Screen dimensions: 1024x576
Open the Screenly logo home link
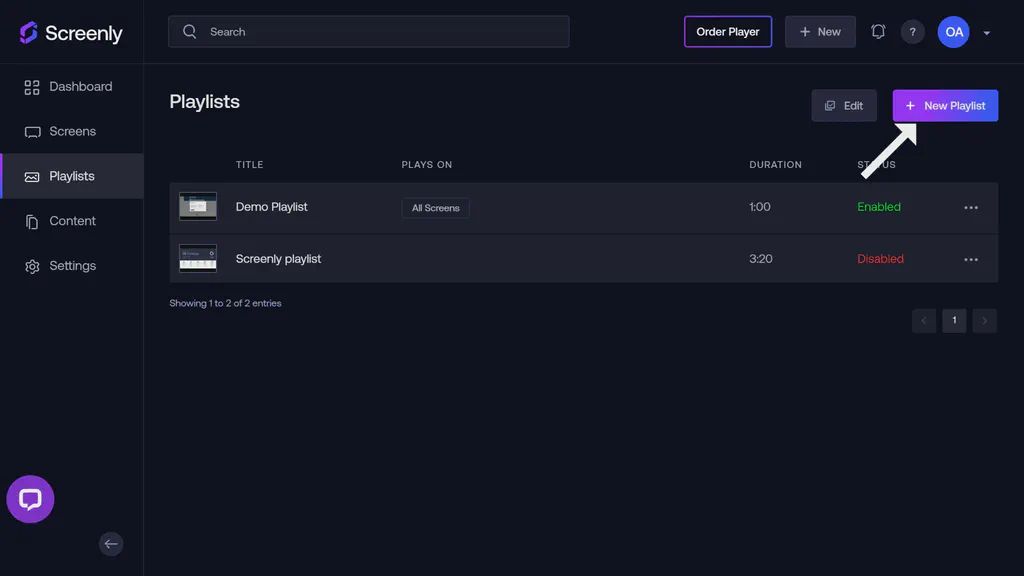(x=70, y=32)
